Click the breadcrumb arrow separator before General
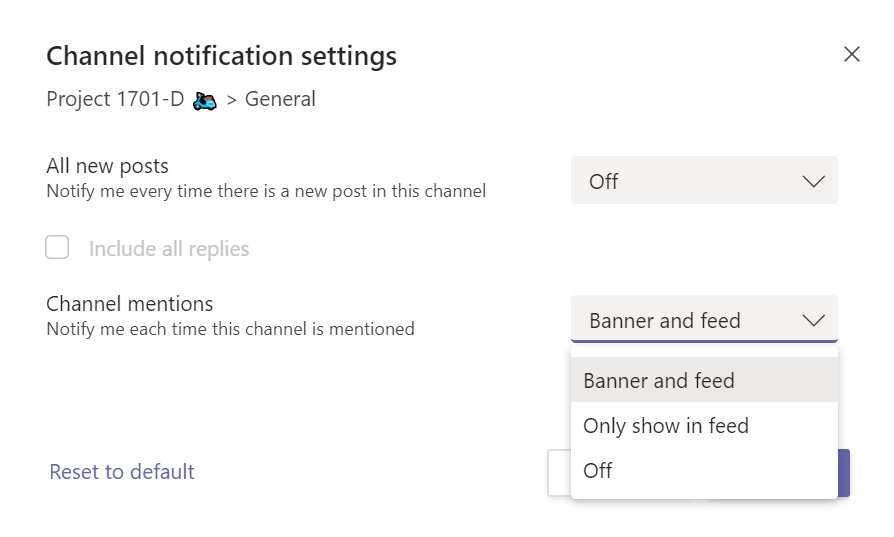This screenshot has width=894, height=537. click(231, 100)
